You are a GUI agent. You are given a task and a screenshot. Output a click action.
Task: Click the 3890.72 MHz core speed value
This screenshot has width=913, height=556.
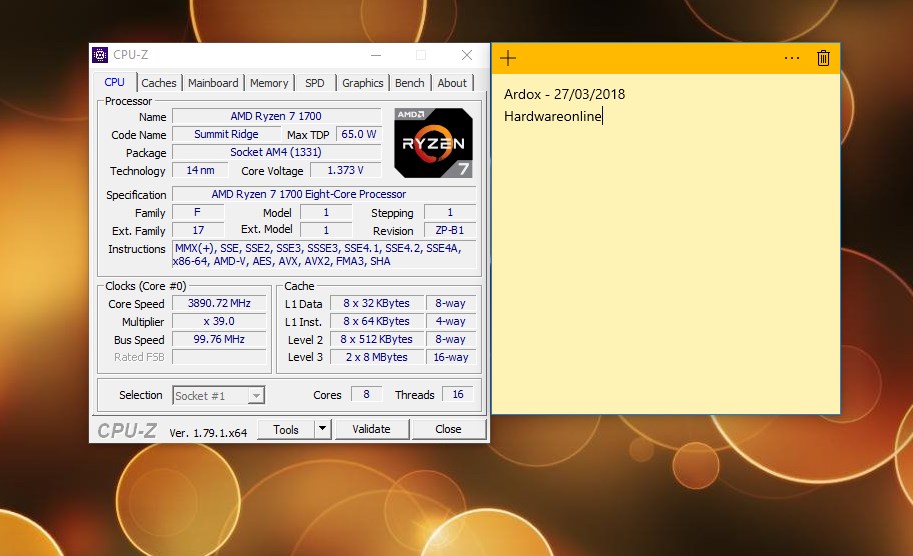pyautogui.click(x=220, y=303)
